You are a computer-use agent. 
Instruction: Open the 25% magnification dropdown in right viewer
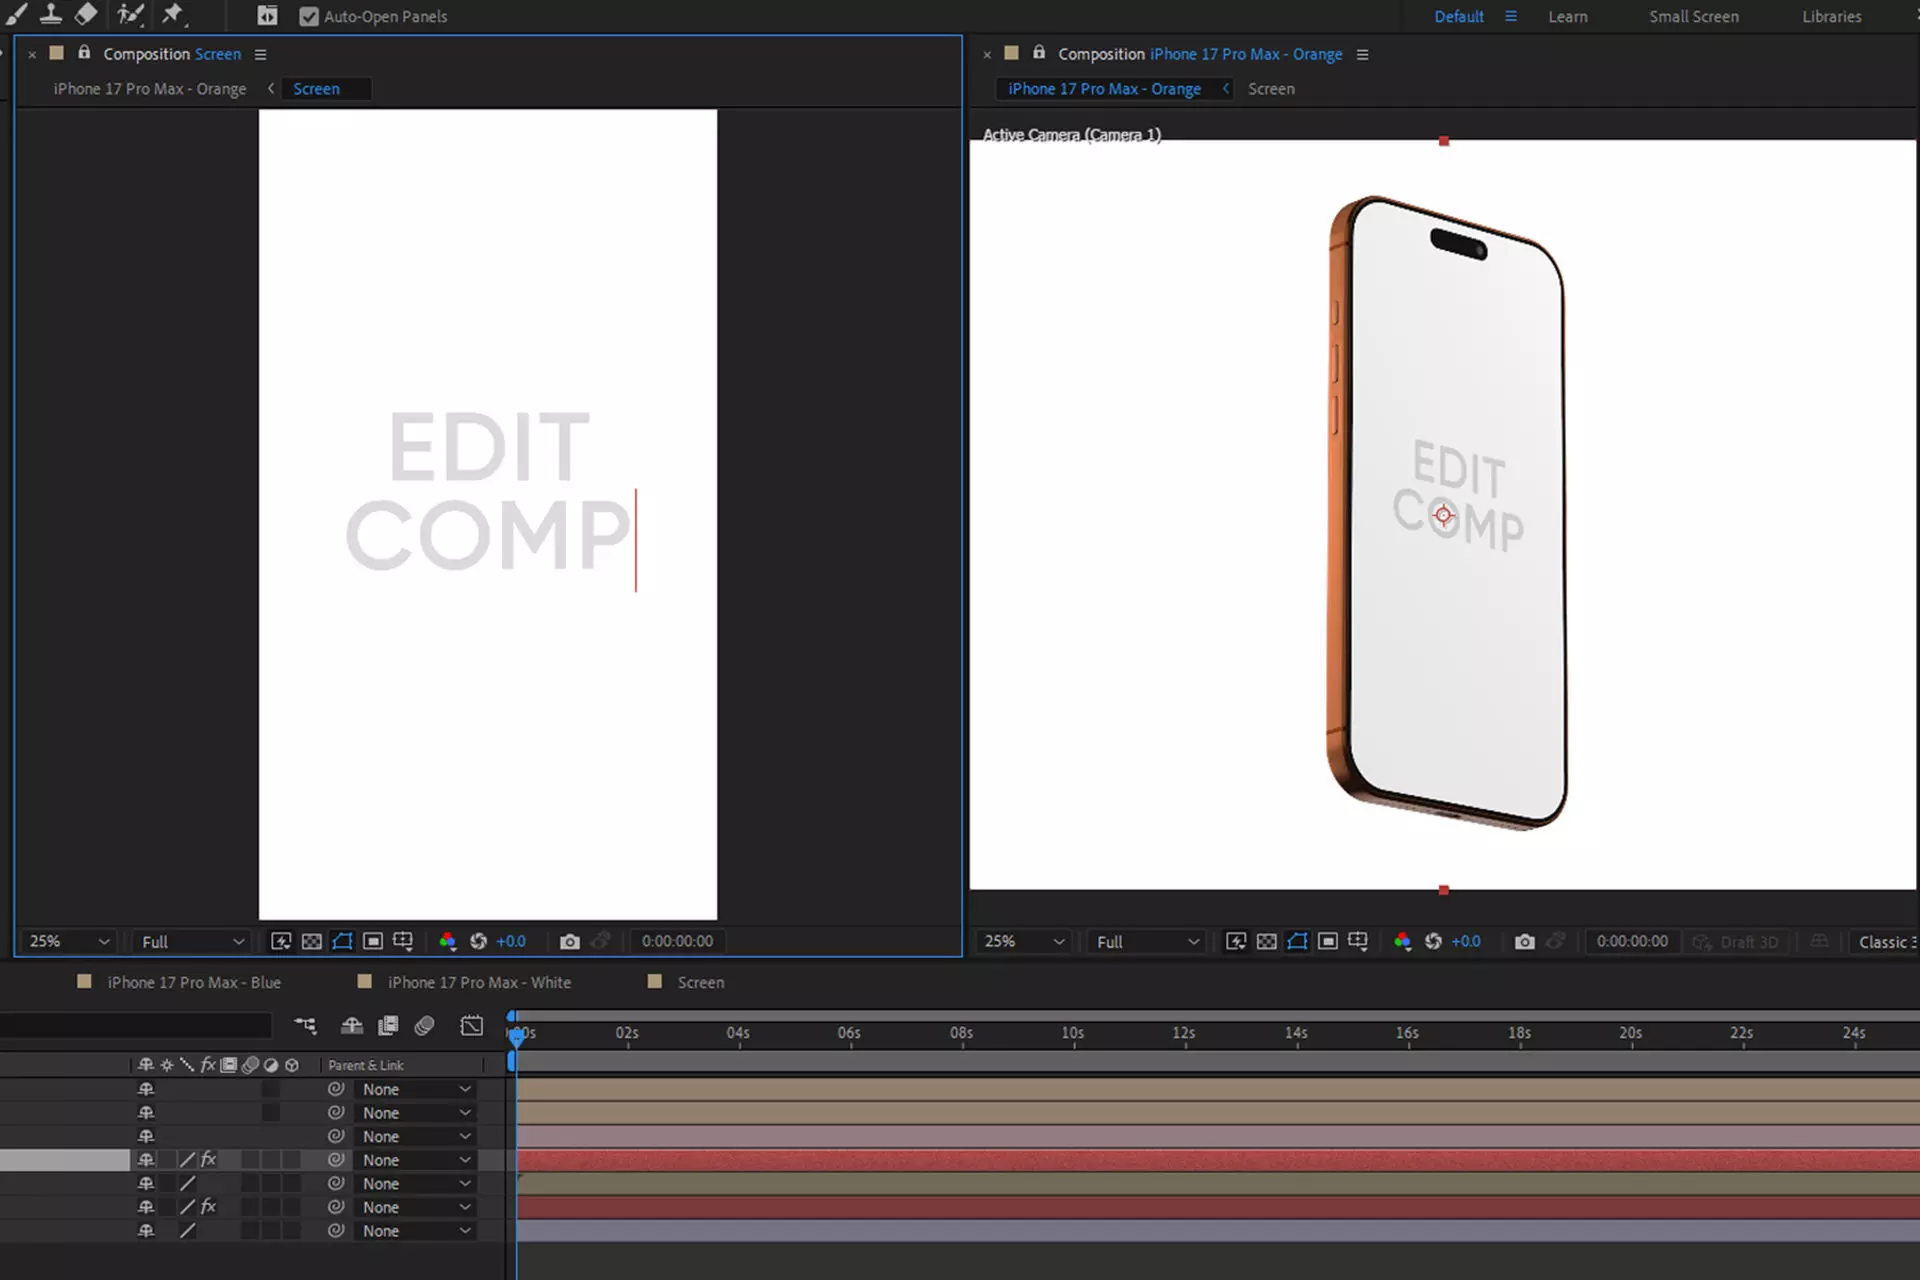click(x=1024, y=941)
